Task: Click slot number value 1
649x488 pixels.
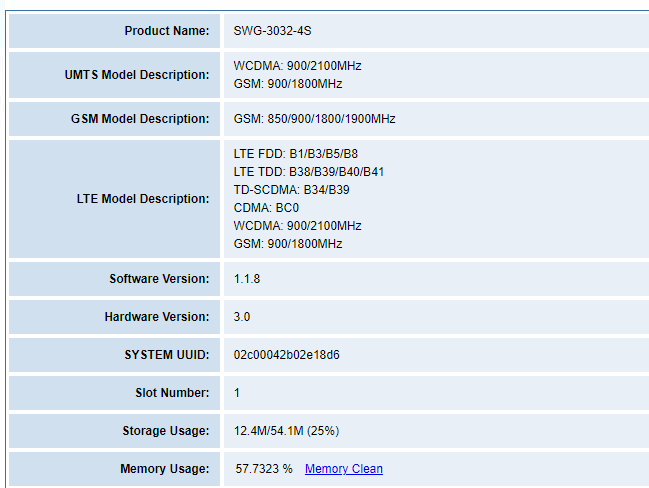Action: [x=237, y=392]
